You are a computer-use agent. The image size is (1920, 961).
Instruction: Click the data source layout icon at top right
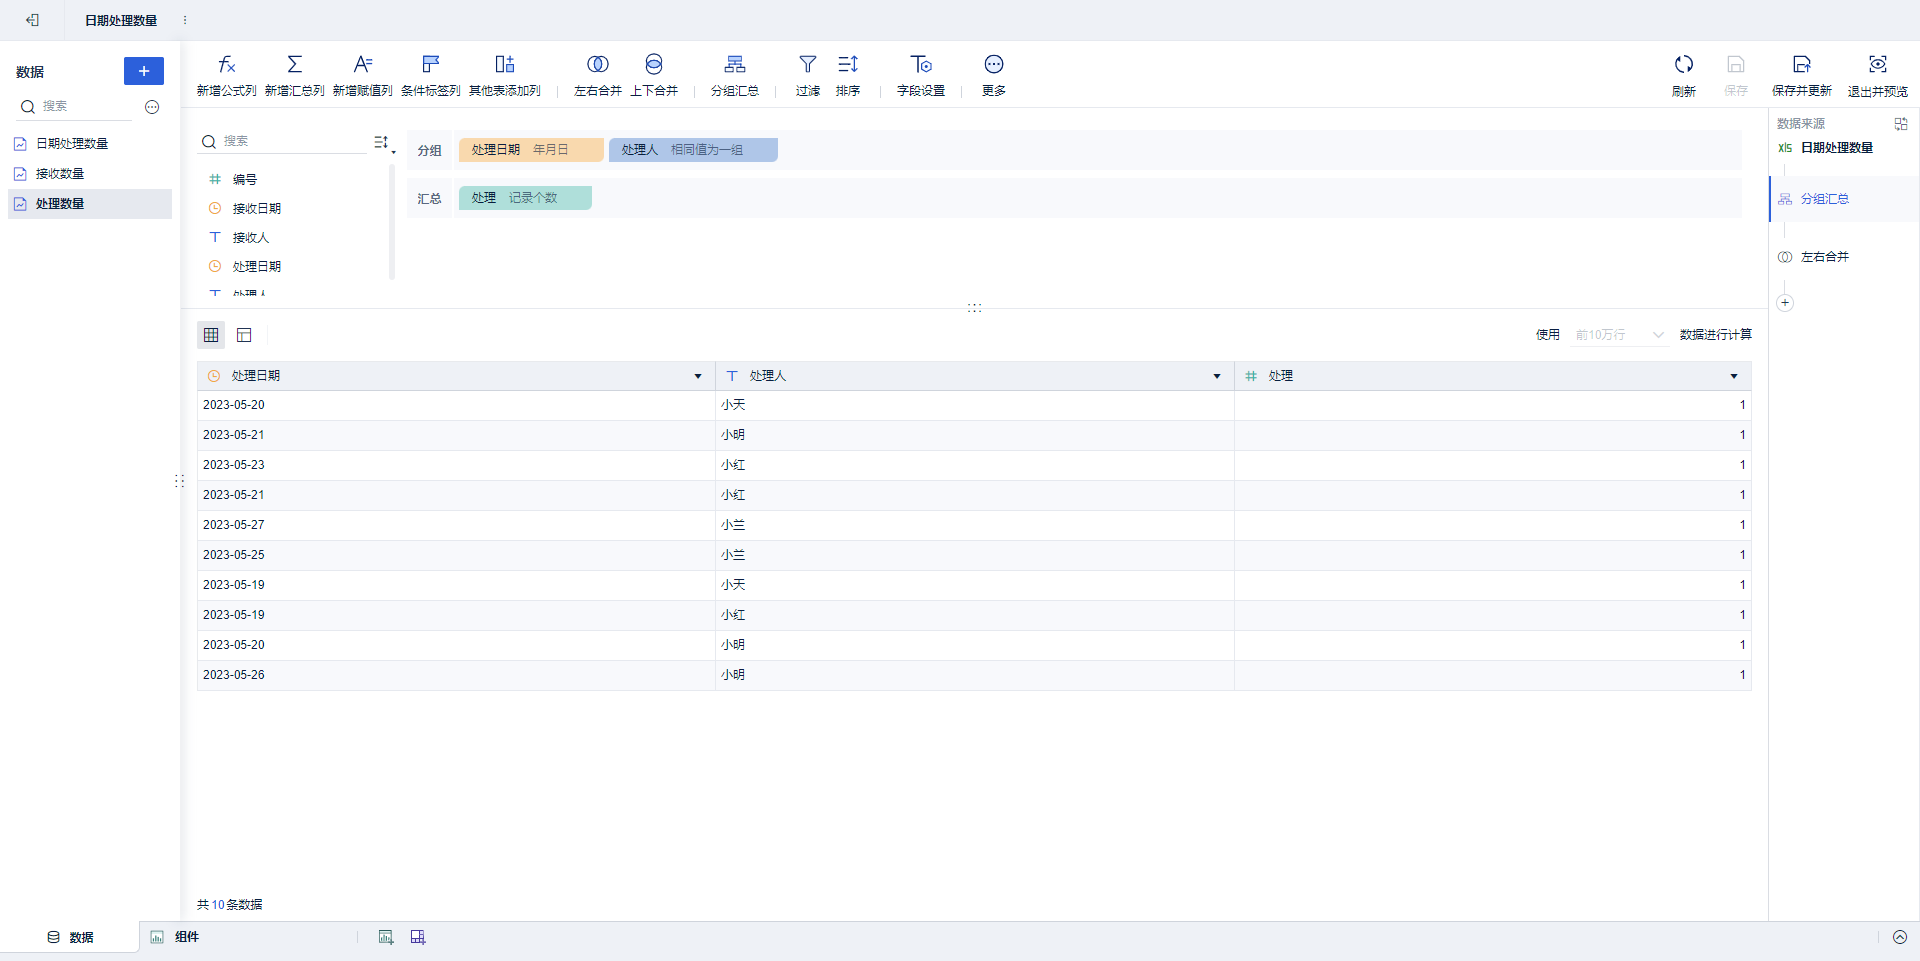(1901, 124)
